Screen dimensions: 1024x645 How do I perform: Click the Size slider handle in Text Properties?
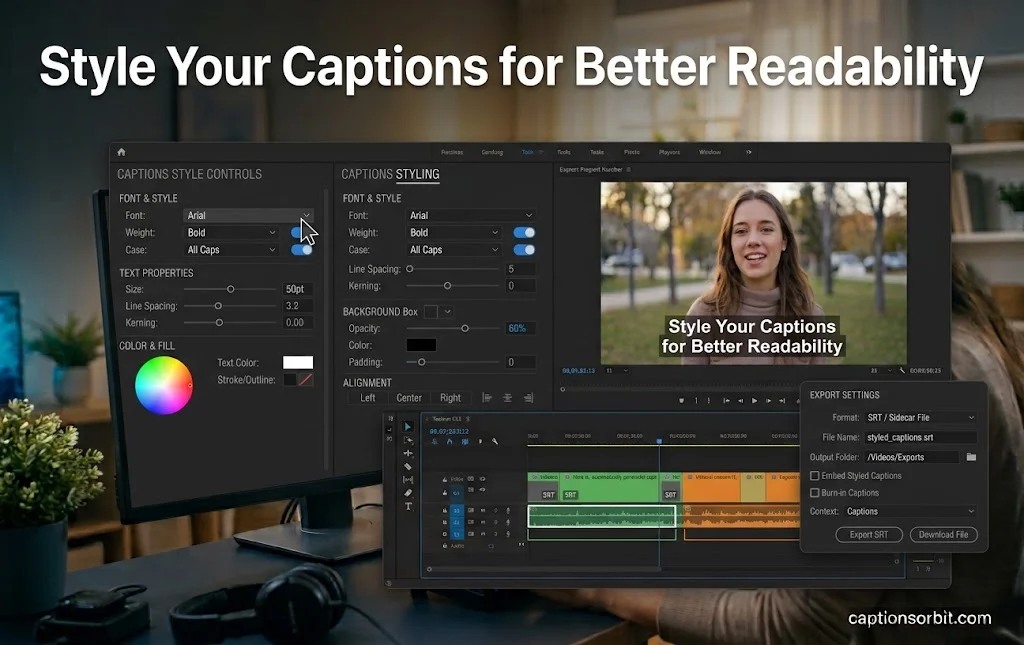point(231,289)
